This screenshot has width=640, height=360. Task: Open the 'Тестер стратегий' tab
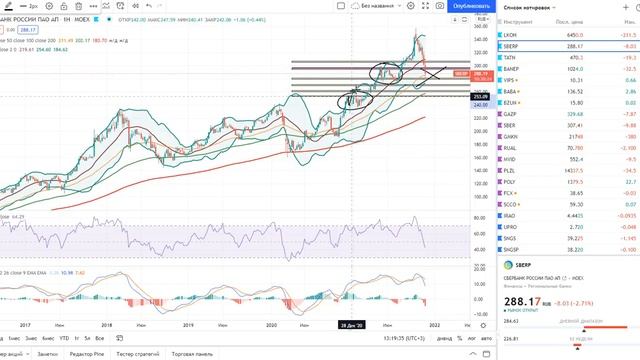coord(138,354)
